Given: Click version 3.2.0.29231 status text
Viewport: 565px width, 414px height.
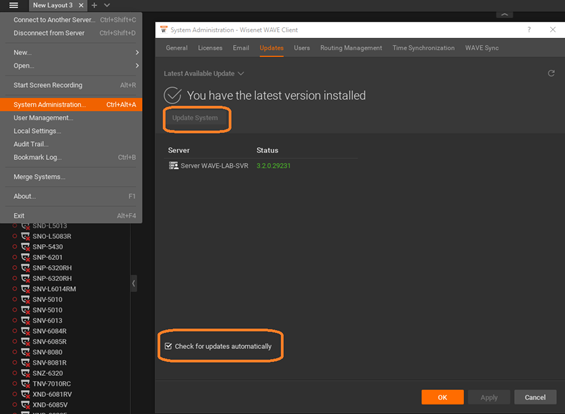Looking at the screenshot, I should point(273,166).
